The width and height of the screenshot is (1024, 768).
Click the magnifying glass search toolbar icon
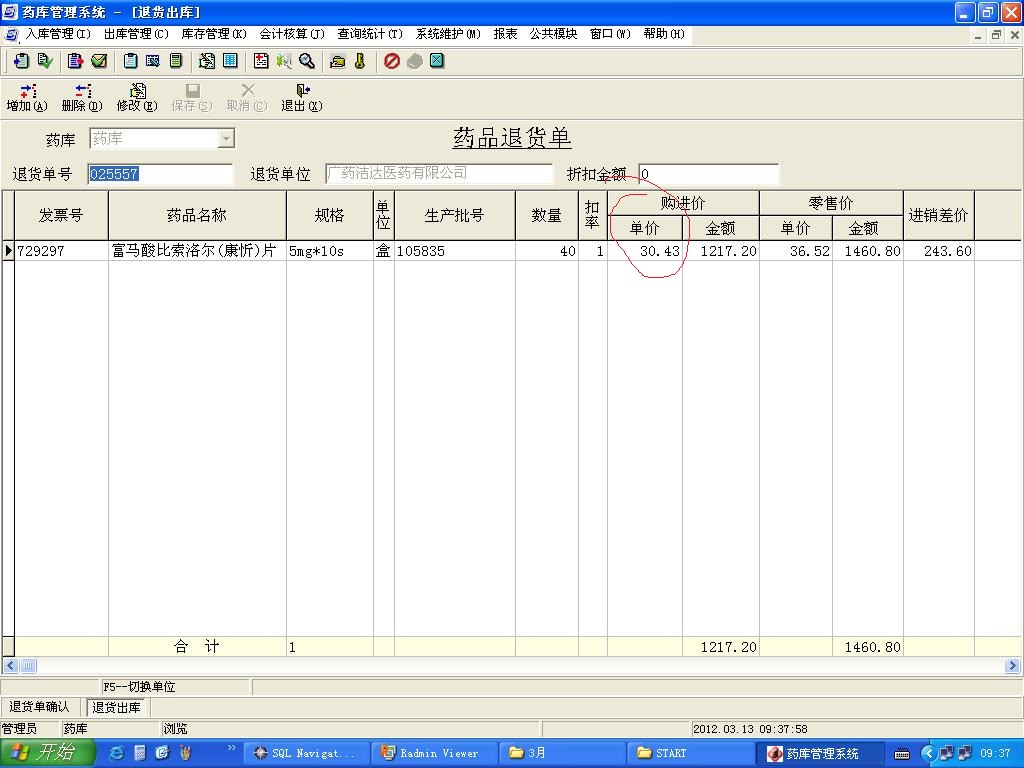[307, 61]
